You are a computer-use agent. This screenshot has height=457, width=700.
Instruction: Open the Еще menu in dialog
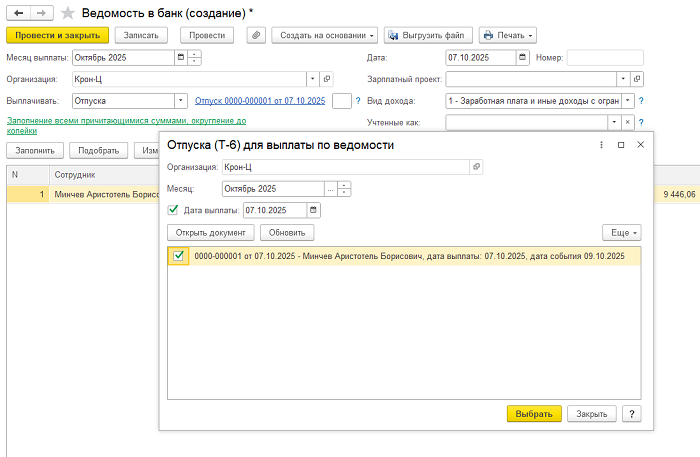[x=621, y=232]
